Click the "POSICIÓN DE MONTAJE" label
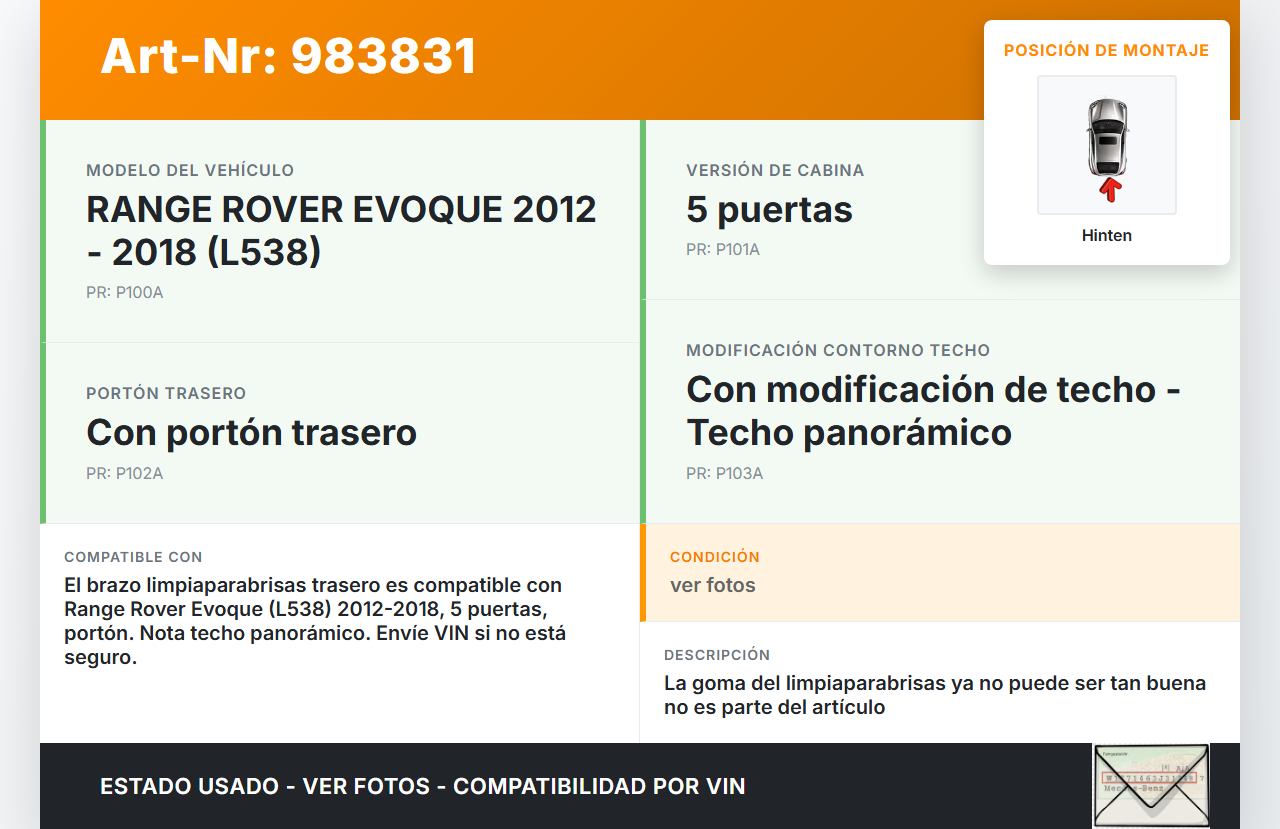The image size is (1280, 829). pyautogui.click(x=1107, y=50)
